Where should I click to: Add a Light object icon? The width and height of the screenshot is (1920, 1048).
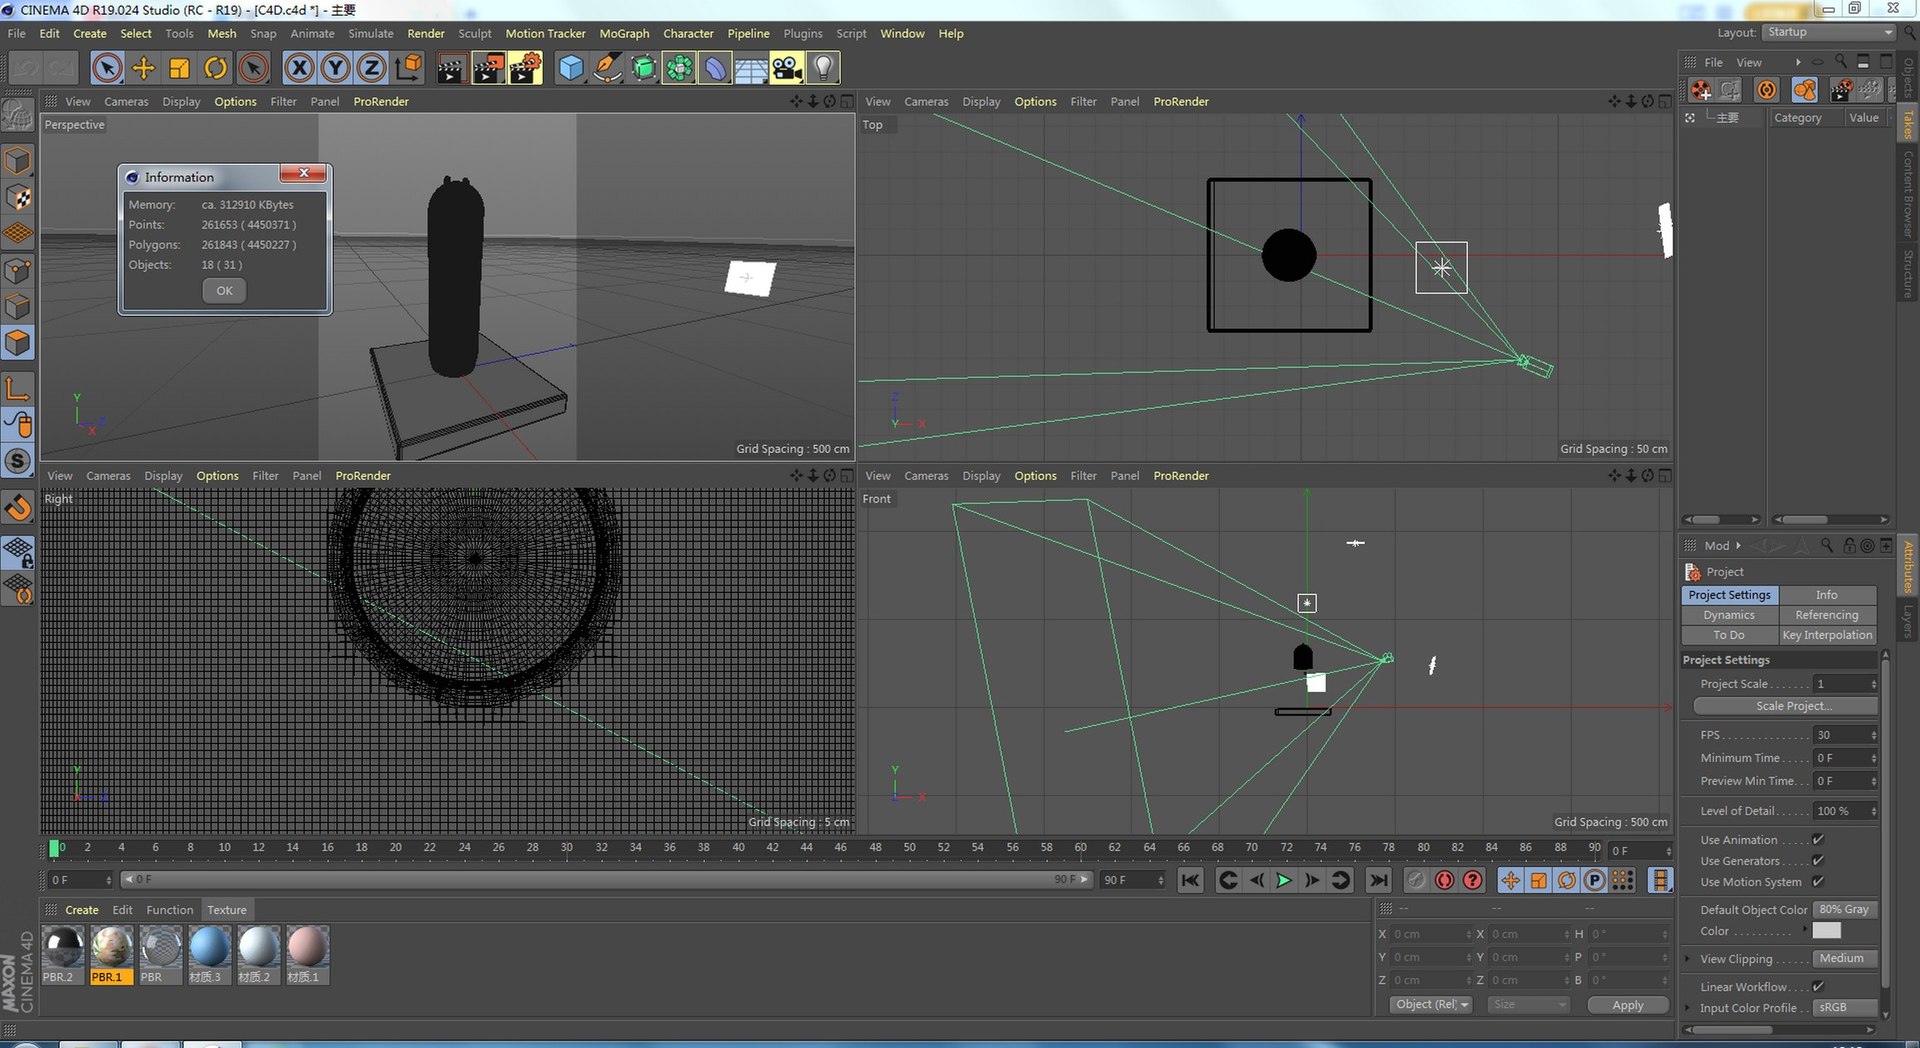click(x=823, y=68)
